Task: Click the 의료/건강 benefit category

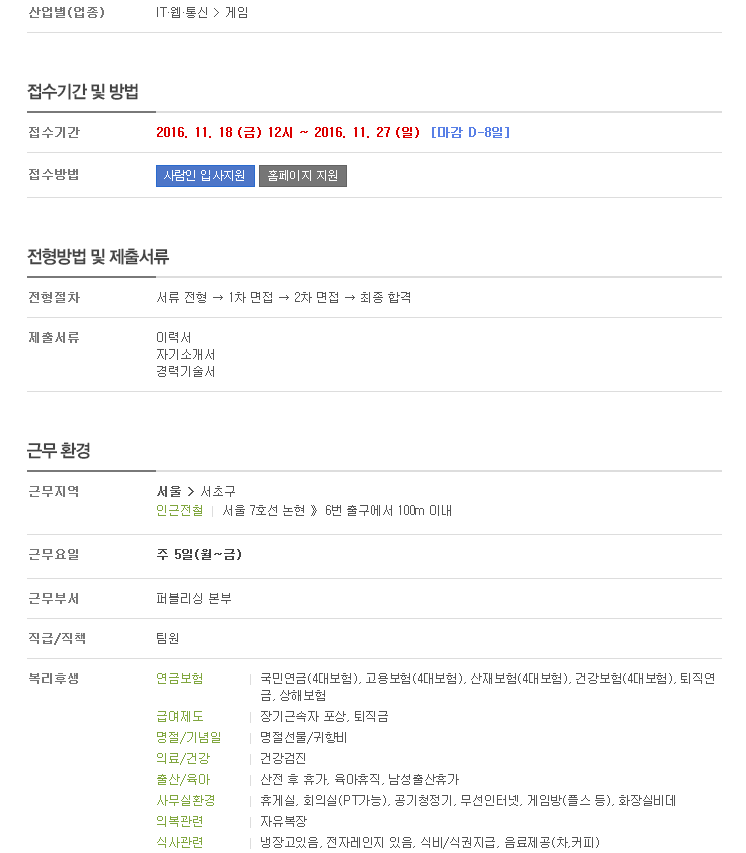Action: pos(183,758)
